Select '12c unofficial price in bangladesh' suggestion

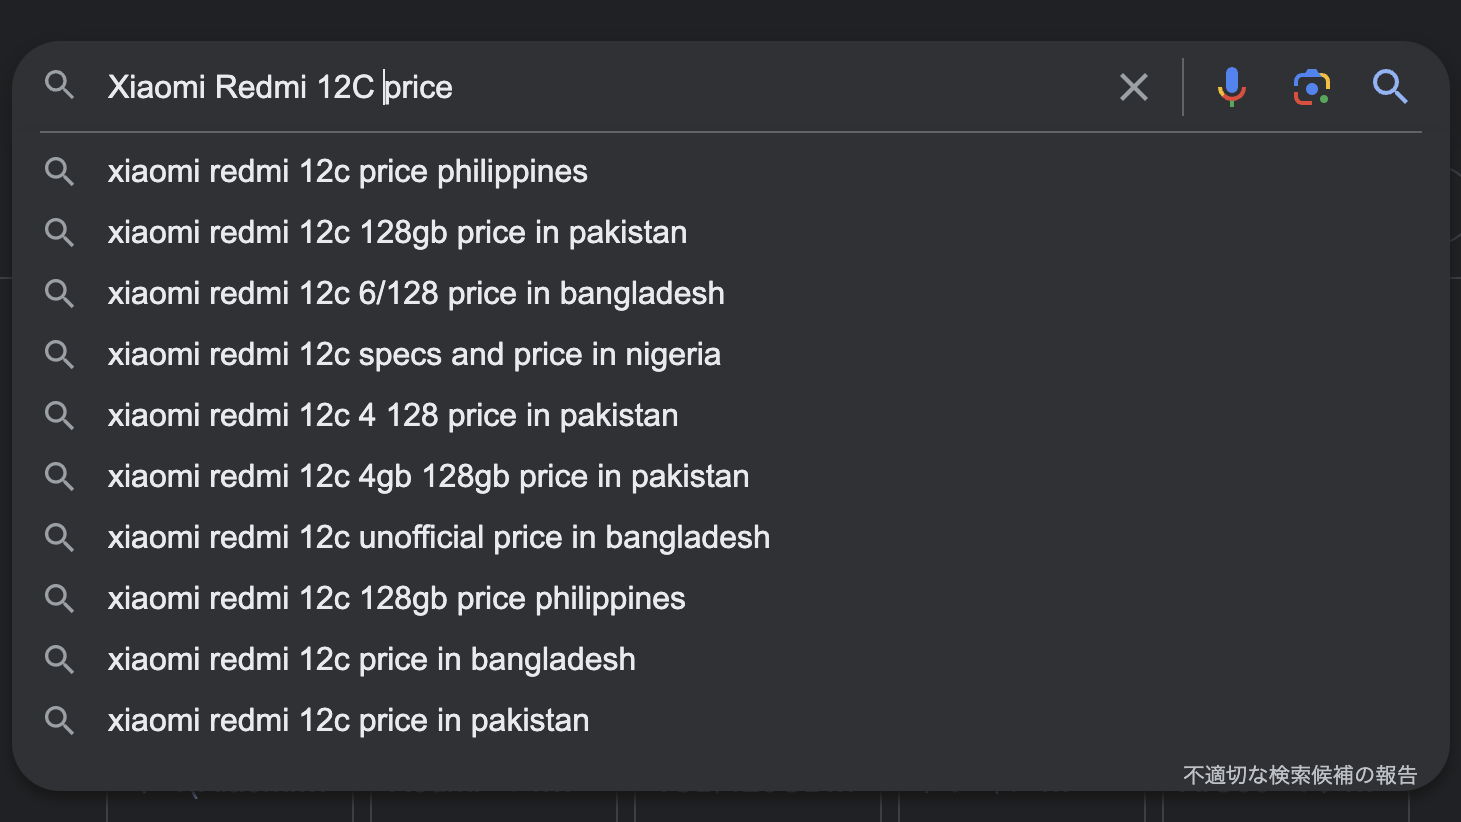438,538
